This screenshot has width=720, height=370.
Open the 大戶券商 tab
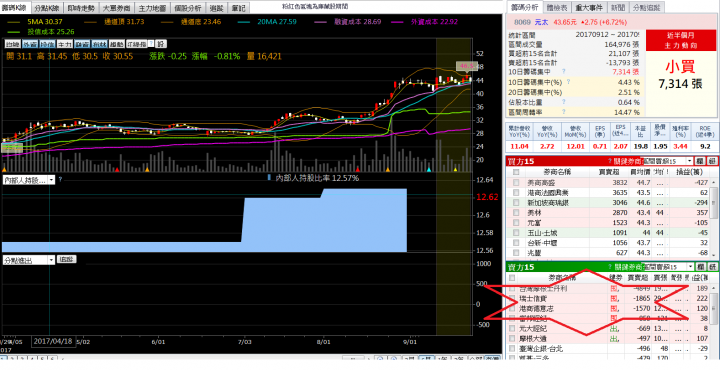(118, 8)
